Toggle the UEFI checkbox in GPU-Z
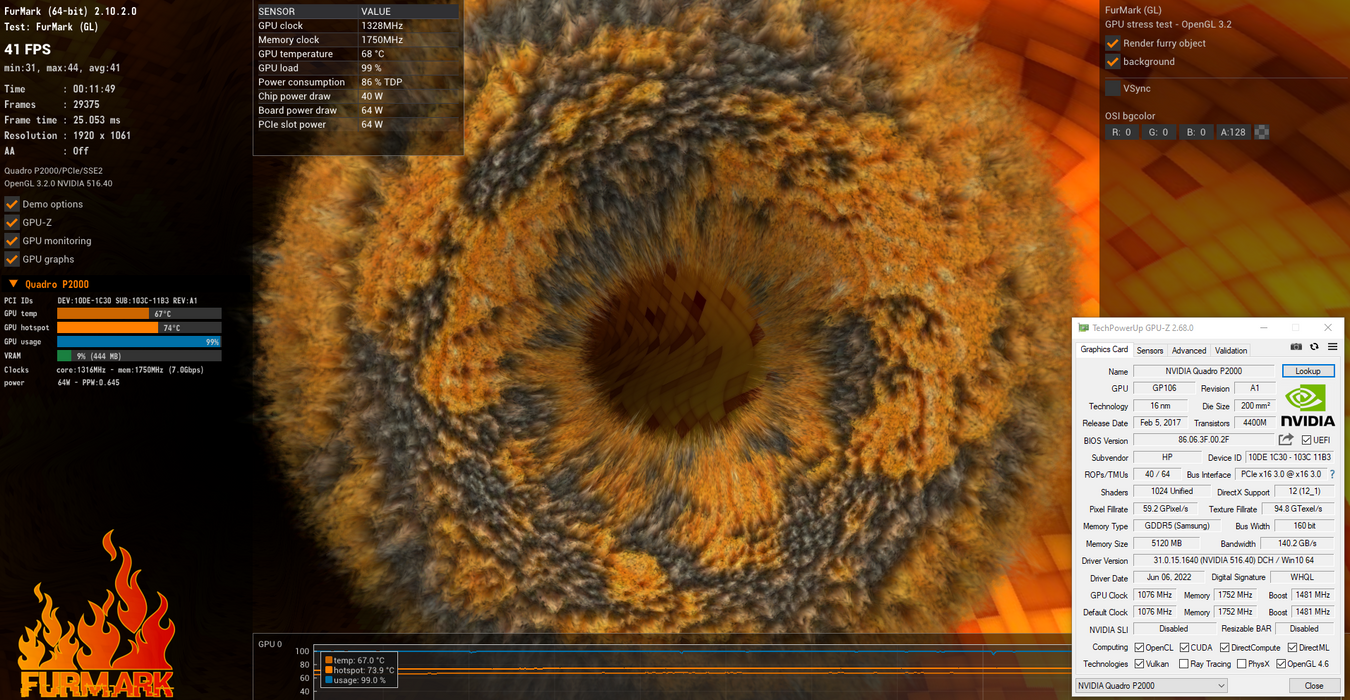This screenshot has height=700, width=1350. 1306,440
